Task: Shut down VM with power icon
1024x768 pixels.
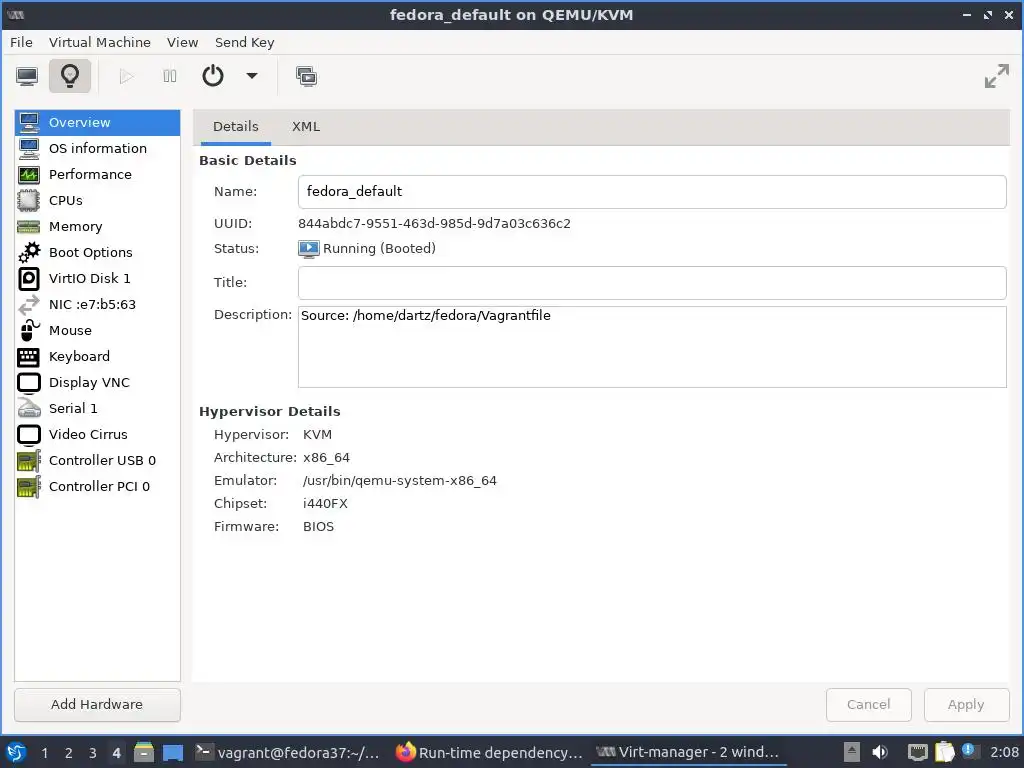Action: pyautogui.click(x=213, y=76)
